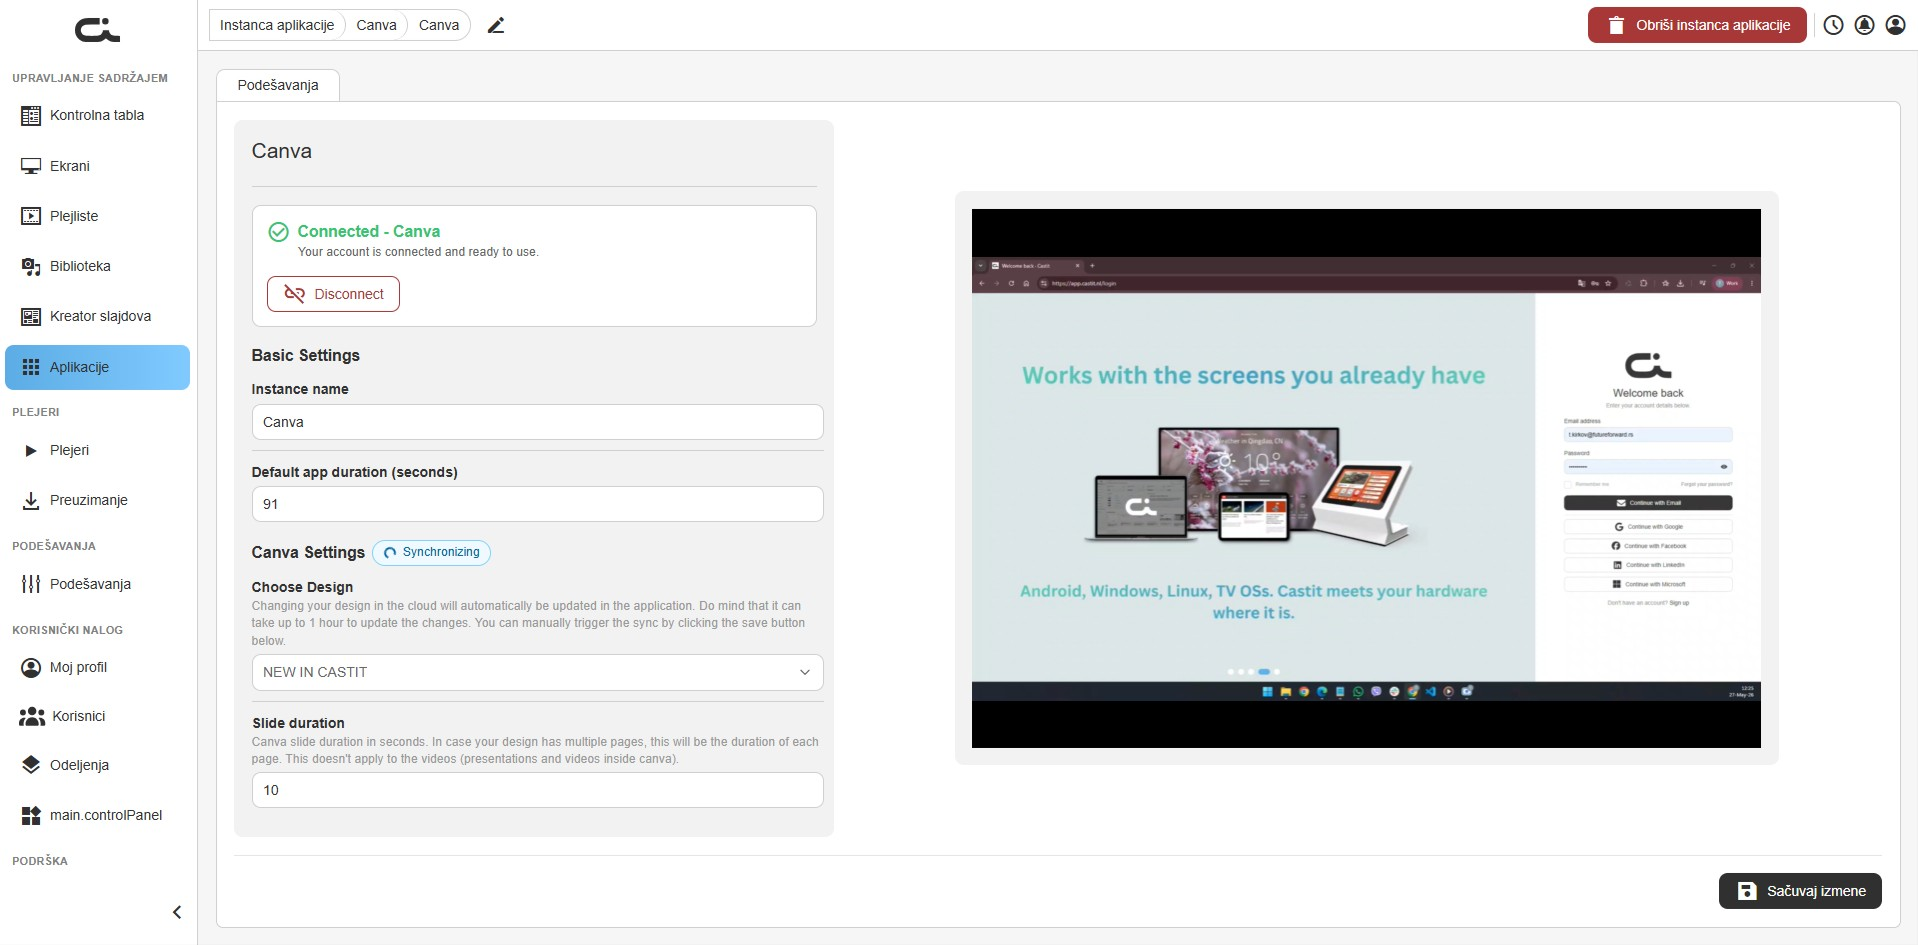Focus the Slide duration input field
Image resolution: width=1918 pixels, height=945 pixels.
(x=537, y=790)
